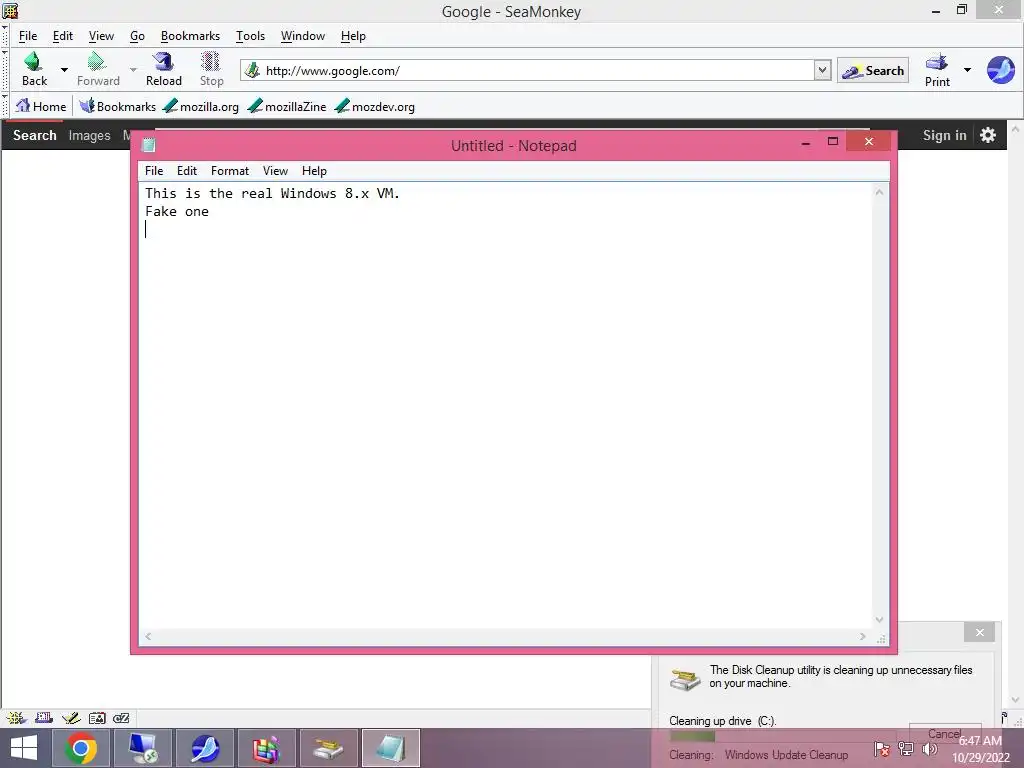Click the SeaMonkey Back button
The image size is (1024, 768).
pos(34,69)
